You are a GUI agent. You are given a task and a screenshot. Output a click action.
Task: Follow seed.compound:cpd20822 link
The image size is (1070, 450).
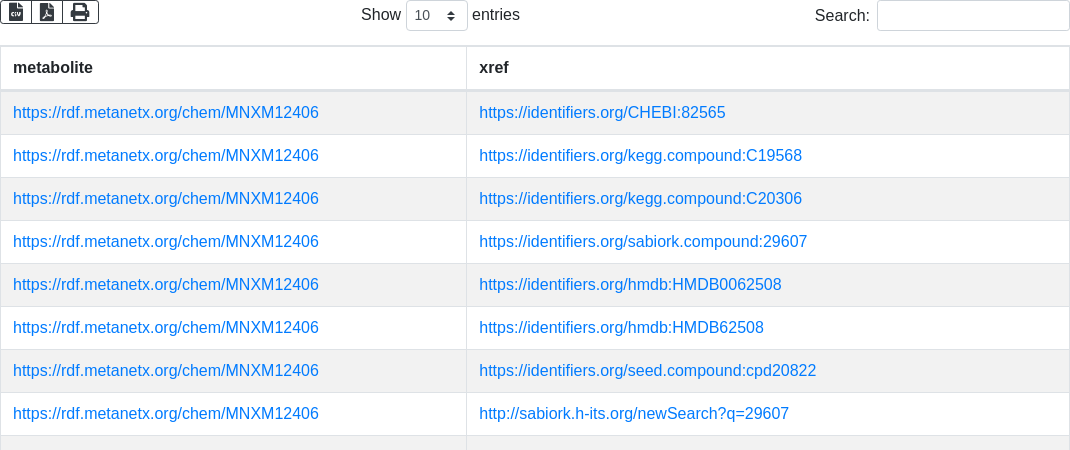[647, 371]
